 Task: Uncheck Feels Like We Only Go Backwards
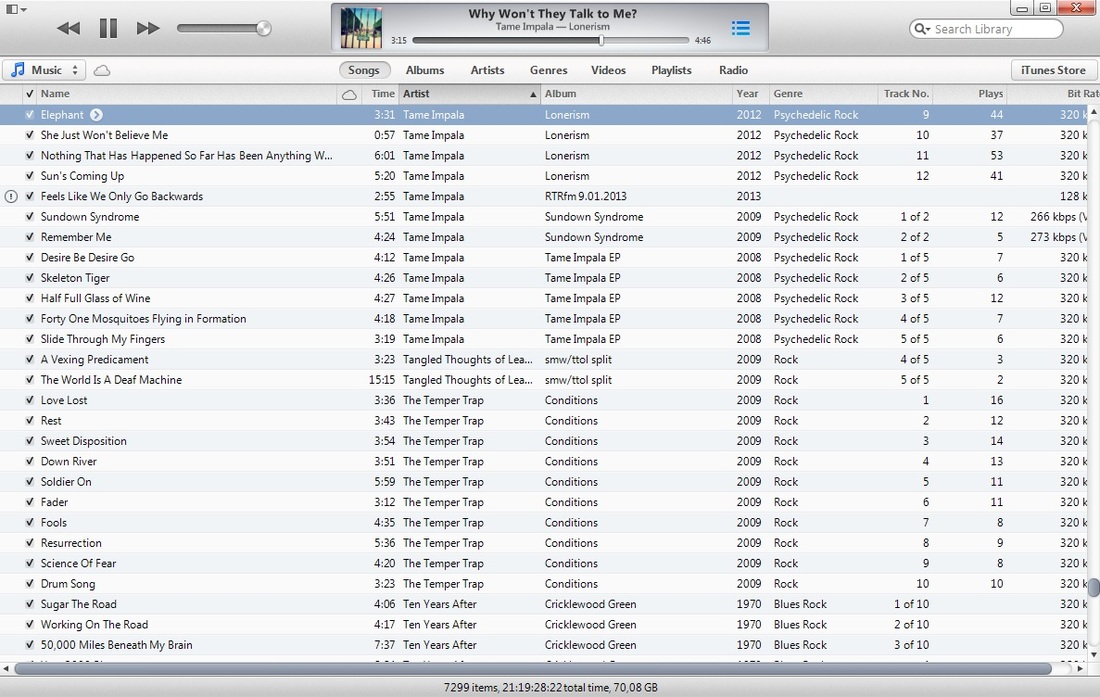pos(29,196)
